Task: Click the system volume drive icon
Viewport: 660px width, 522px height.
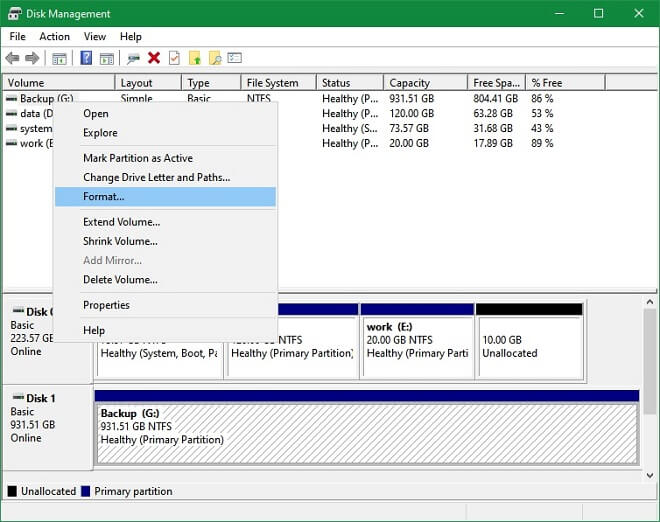Action: pyautogui.click(x=11, y=128)
